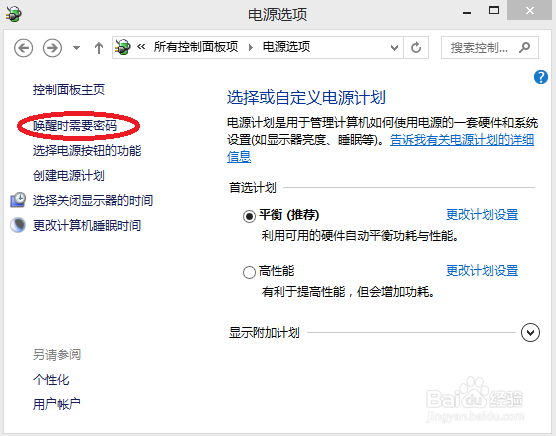Click the power options icon in address bar
556x436 pixels.
[123, 47]
